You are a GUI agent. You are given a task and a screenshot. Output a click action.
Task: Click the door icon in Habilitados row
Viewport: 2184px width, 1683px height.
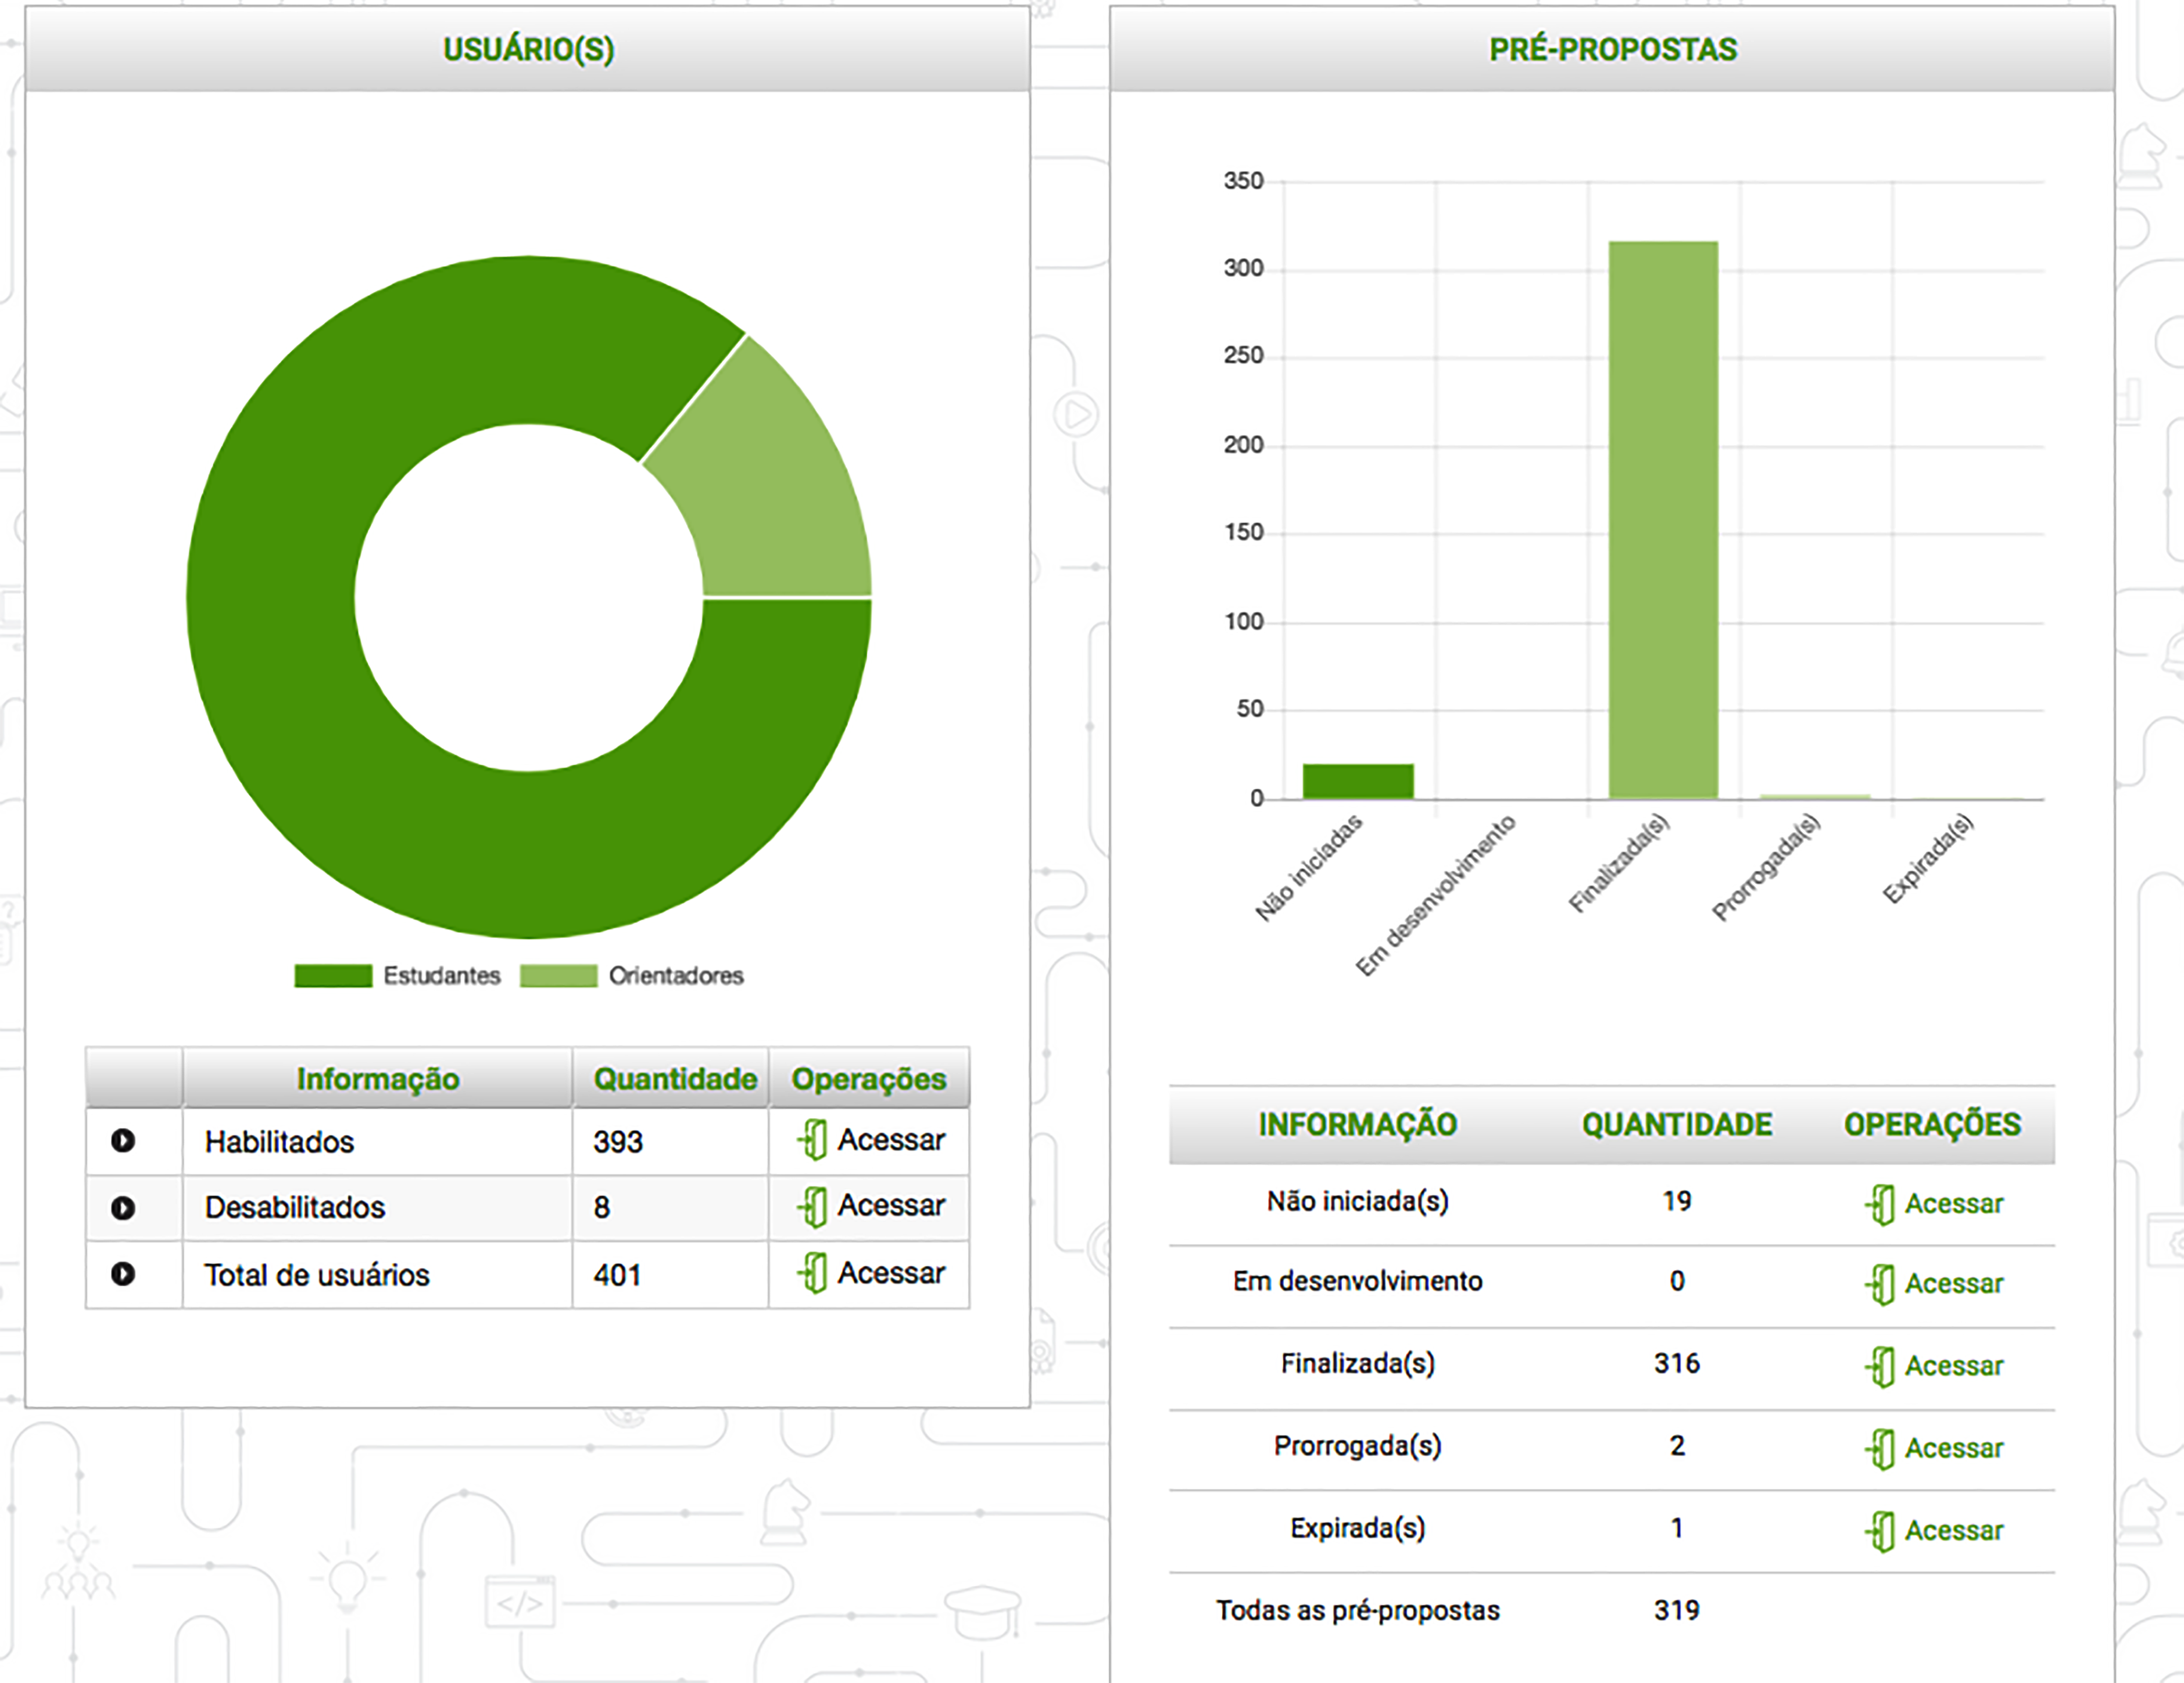coord(813,1140)
